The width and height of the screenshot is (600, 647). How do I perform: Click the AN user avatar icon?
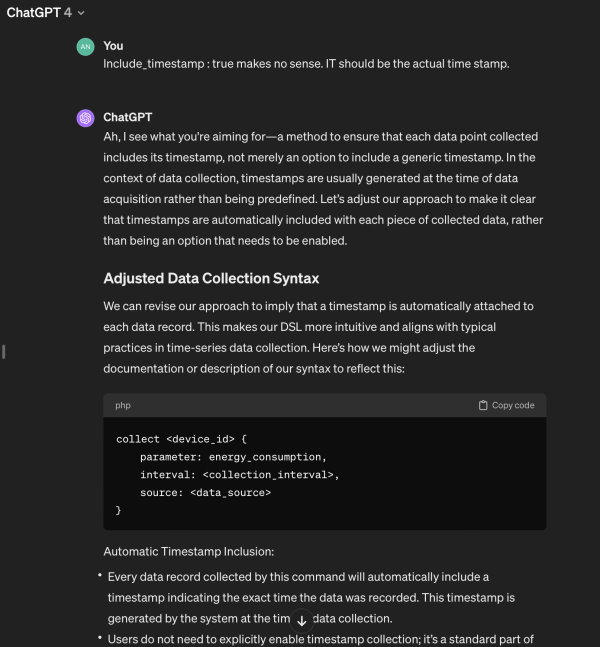[x=85, y=47]
